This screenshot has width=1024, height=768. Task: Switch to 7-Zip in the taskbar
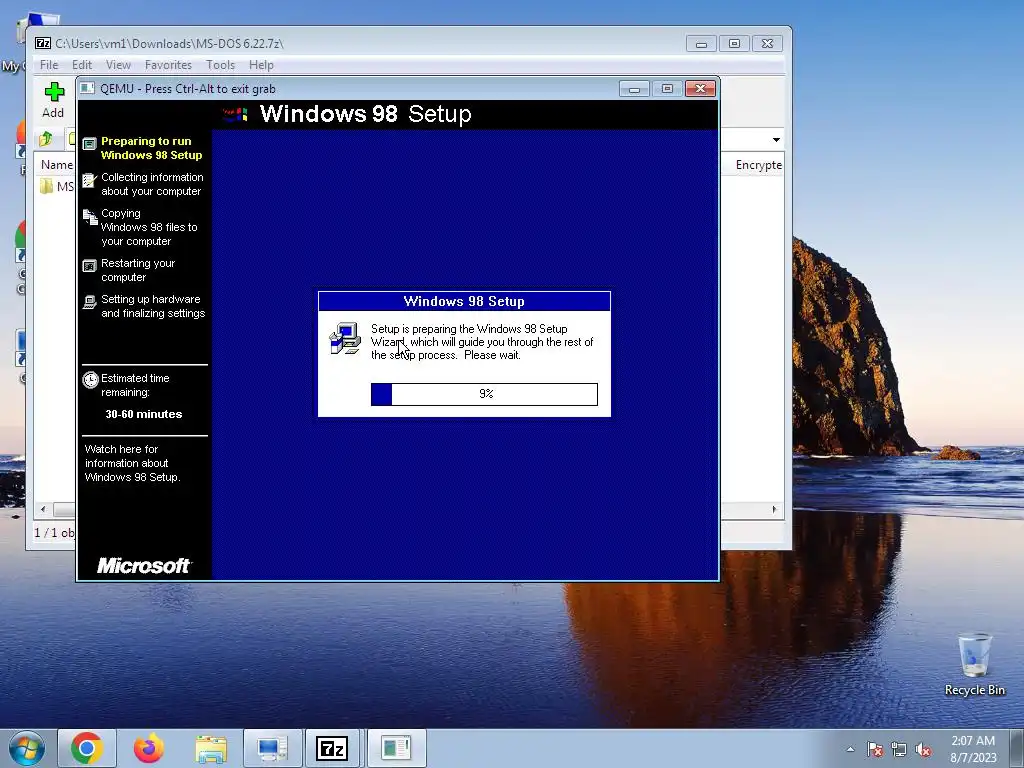[x=332, y=748]
